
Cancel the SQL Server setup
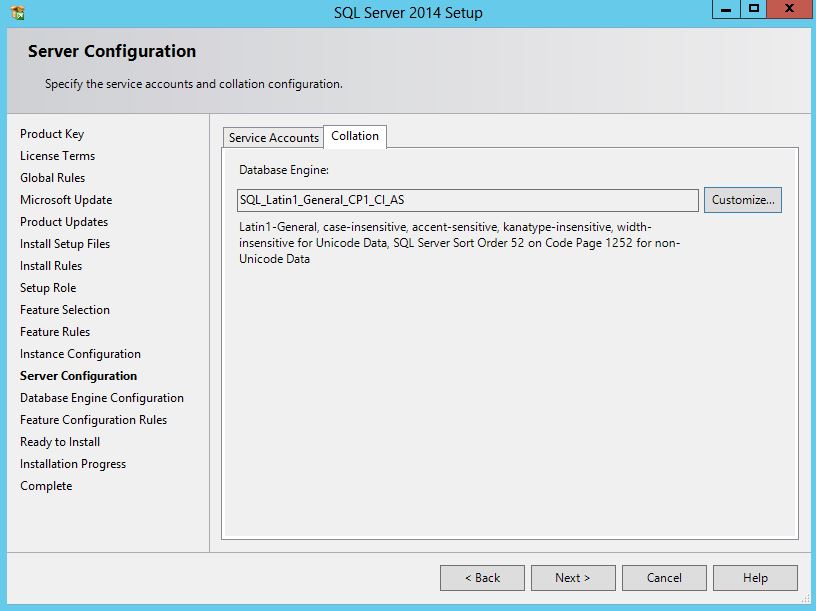(x=664, y=578)
